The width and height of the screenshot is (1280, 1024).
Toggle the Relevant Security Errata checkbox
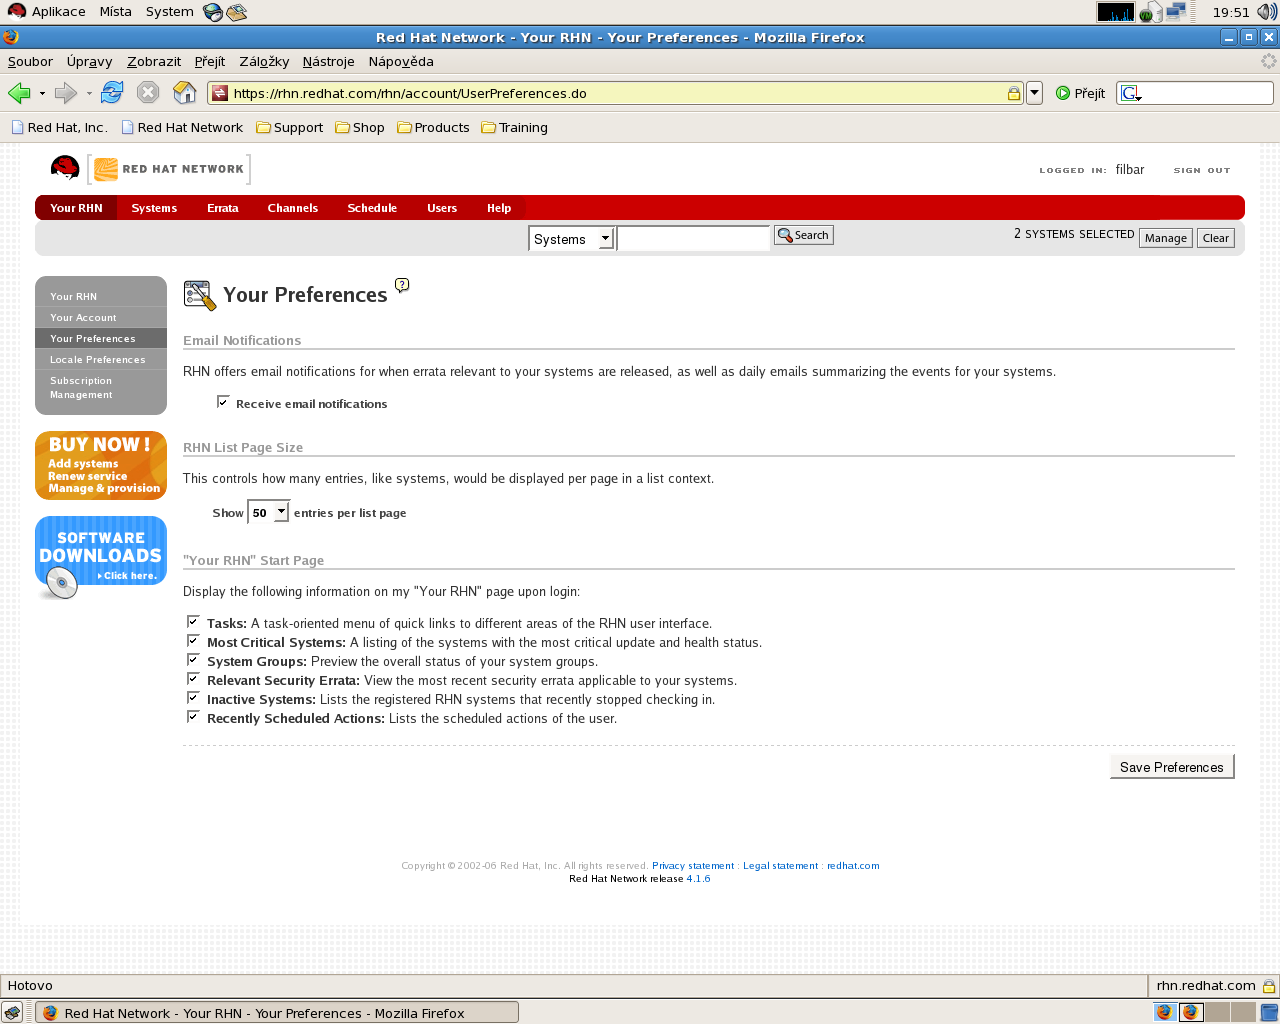pyautogui.click(x=193, y=679)
